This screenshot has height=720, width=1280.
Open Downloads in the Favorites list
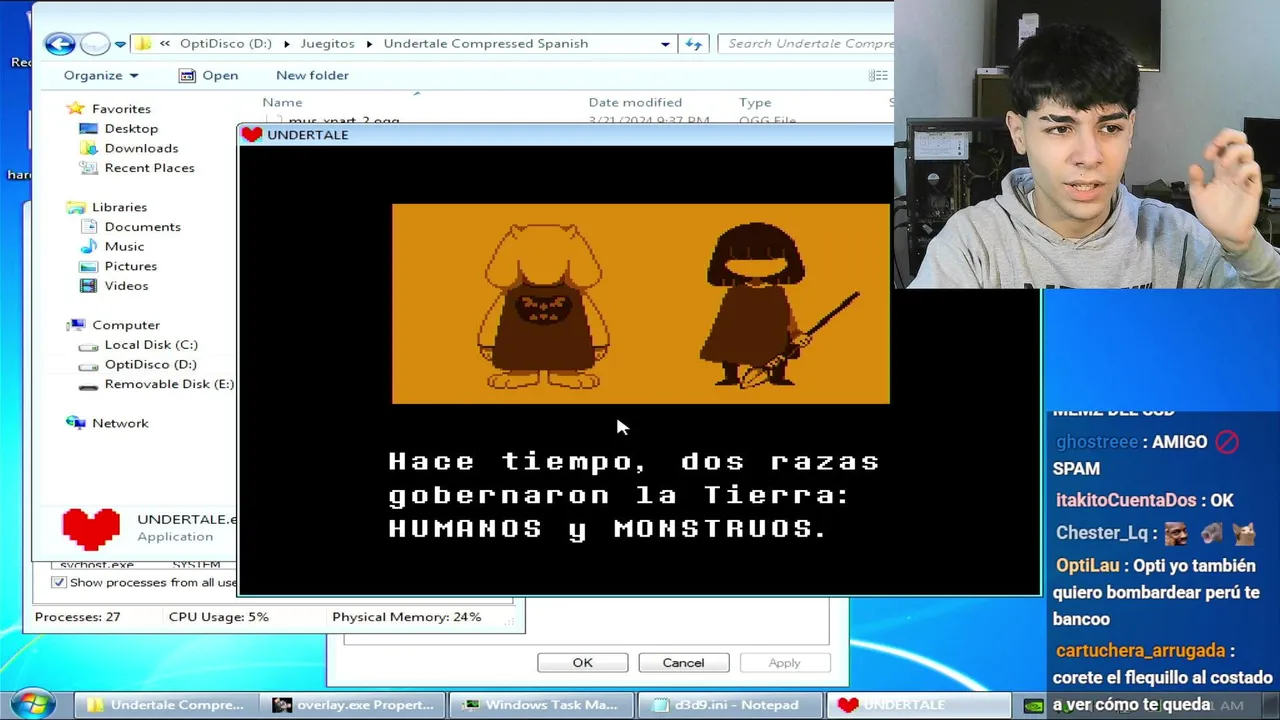141,148
